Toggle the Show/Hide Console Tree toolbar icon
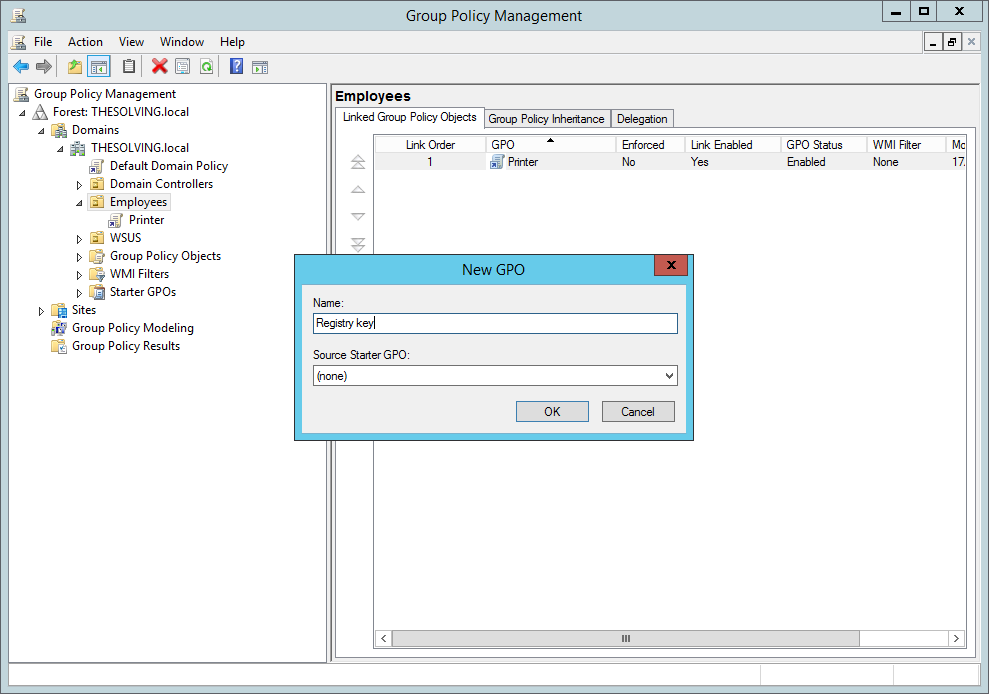Image resolution: width=989 pixels, height=694 pixels. click(98, 66)
